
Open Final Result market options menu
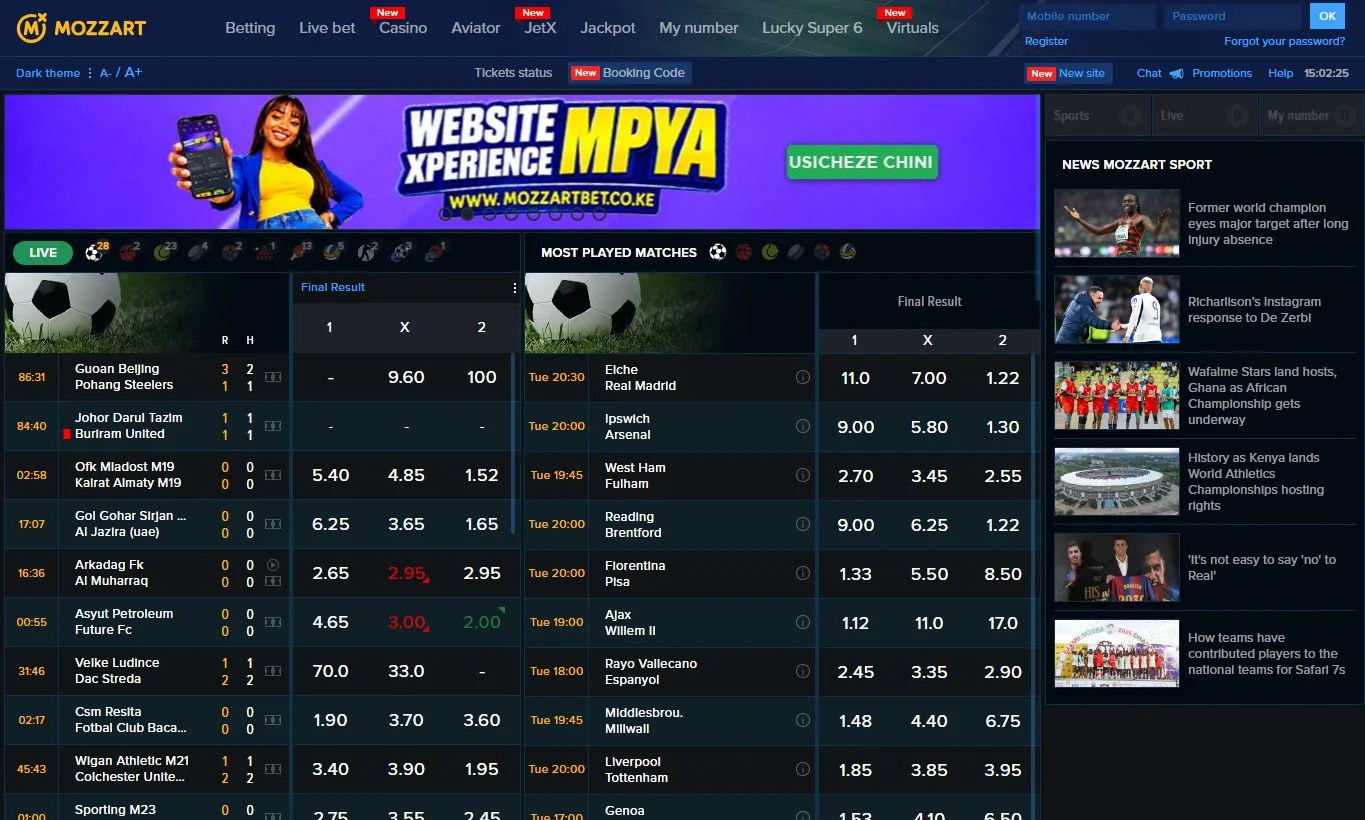pyautogui.click(x=515, y=287)
